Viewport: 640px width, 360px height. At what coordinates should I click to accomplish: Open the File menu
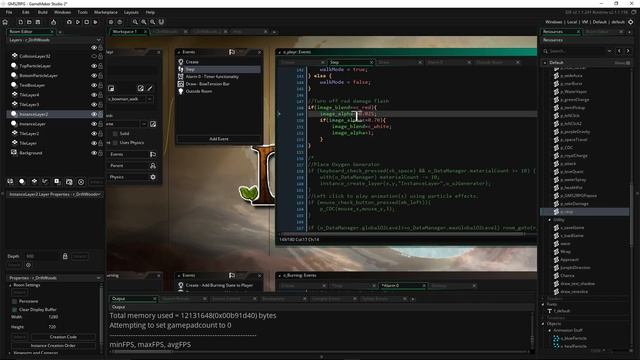(x=9, y=12)
